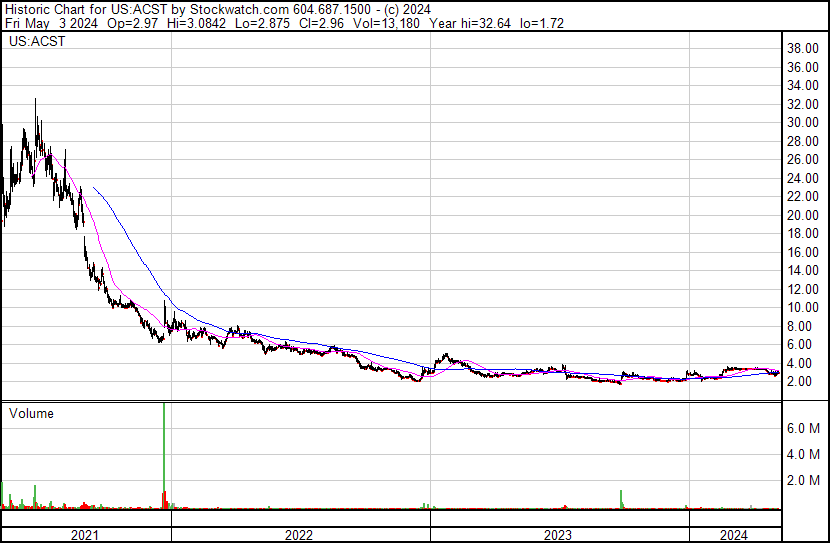830x543 pixels.
Task: Click the 8.00 price axis label
Action: (799, 327)
